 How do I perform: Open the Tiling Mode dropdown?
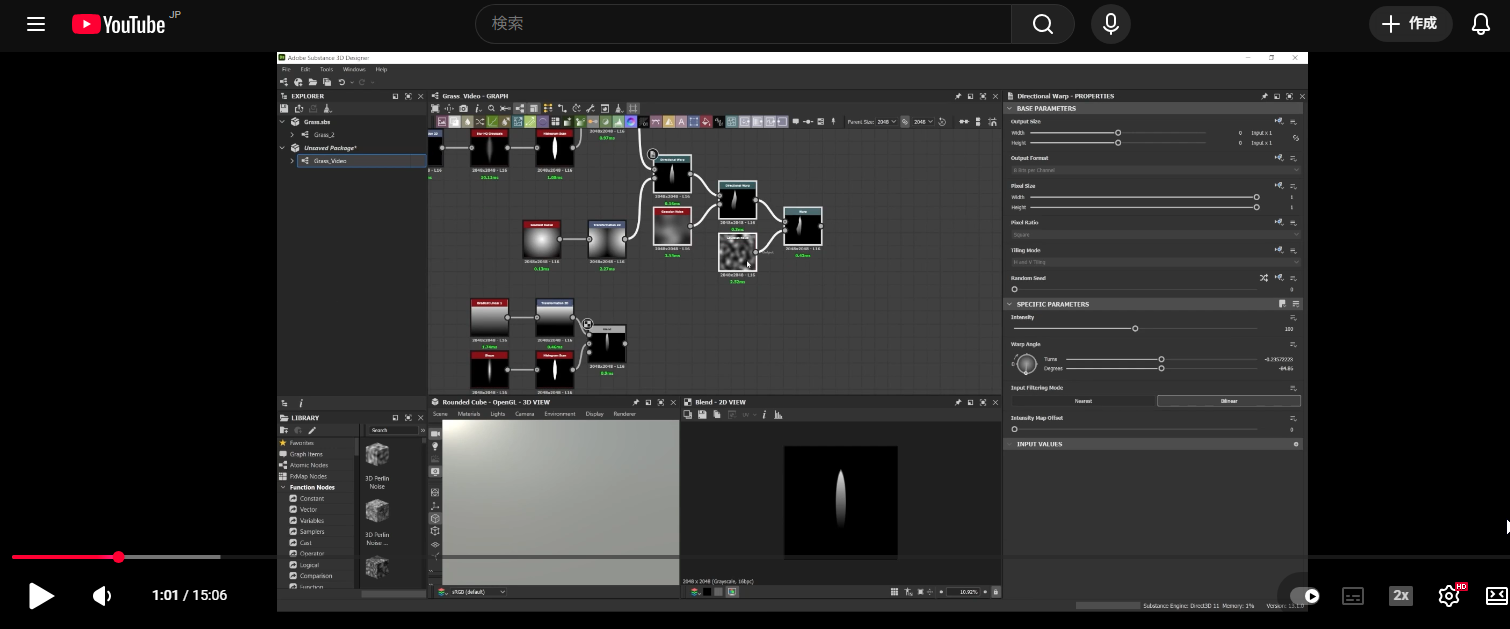1155,262
